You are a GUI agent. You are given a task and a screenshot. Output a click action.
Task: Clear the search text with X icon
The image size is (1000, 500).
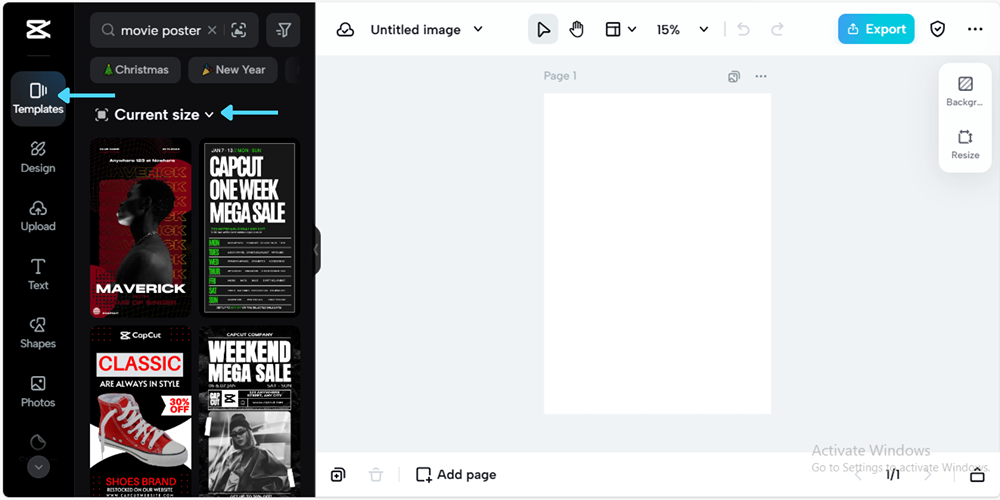click(x=212, y=30)
